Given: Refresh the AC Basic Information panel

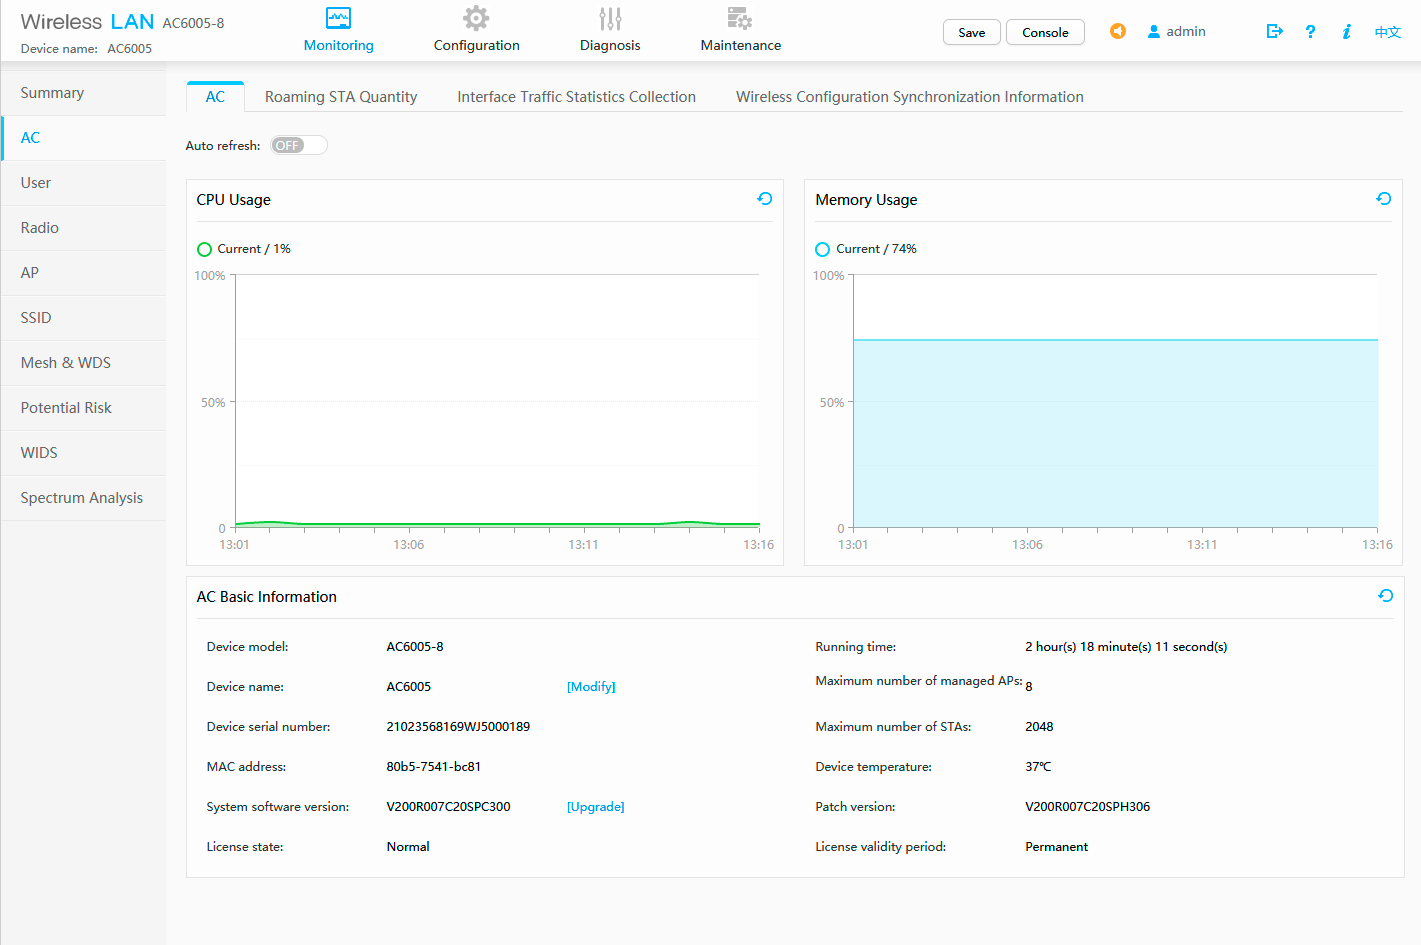Looking at the screenshot, I should coord(1385,596).
